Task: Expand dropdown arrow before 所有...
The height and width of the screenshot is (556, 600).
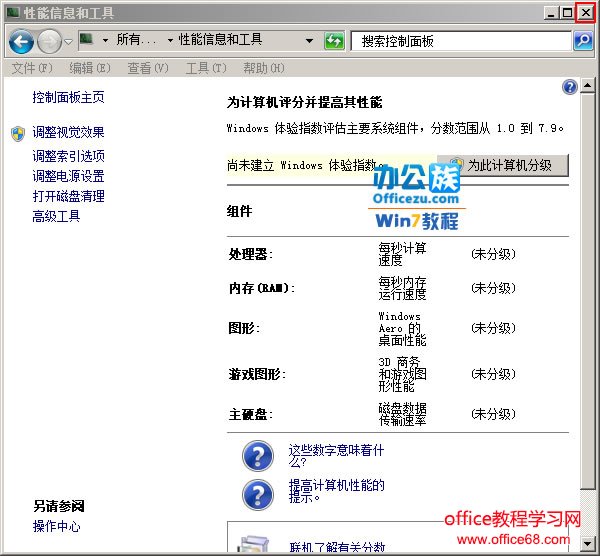Action: [105, 40]
